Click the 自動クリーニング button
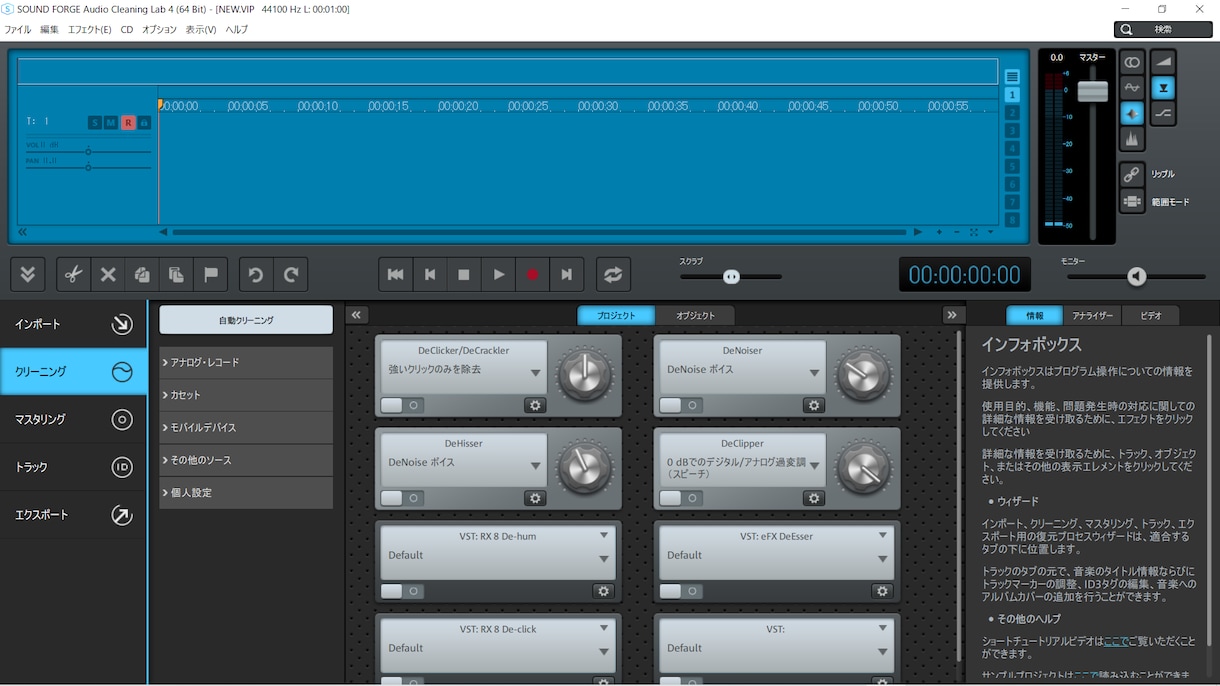The width and height of the screenshot is (1220, 686). tap(246, 320)
